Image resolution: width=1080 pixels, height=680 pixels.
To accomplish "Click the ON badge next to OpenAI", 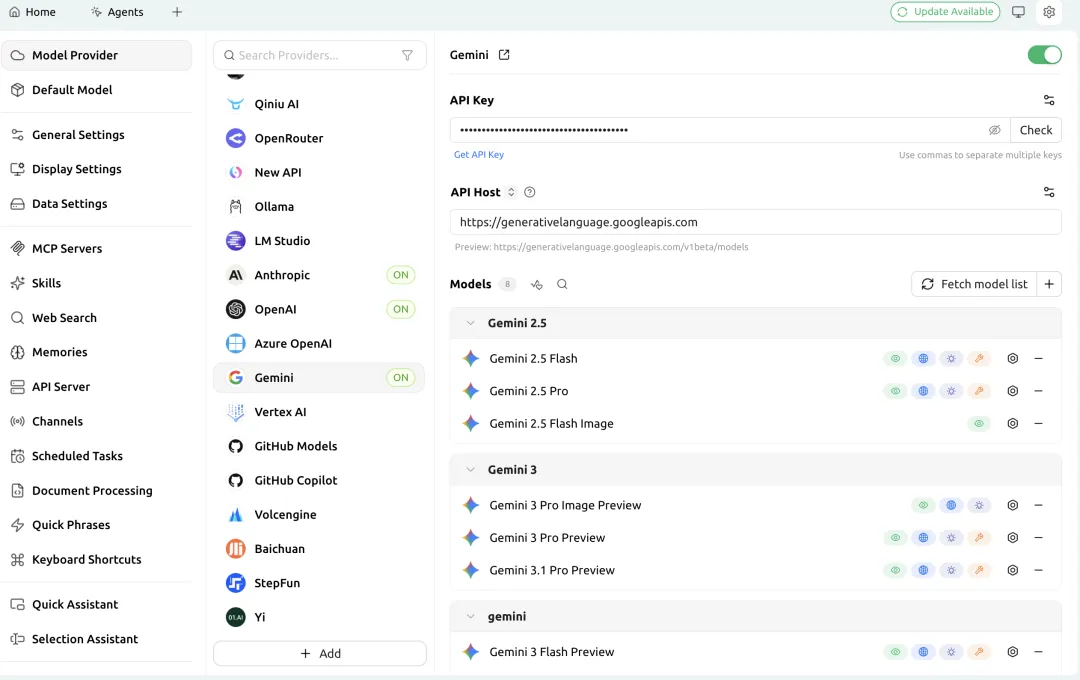I will pos(401,309).
